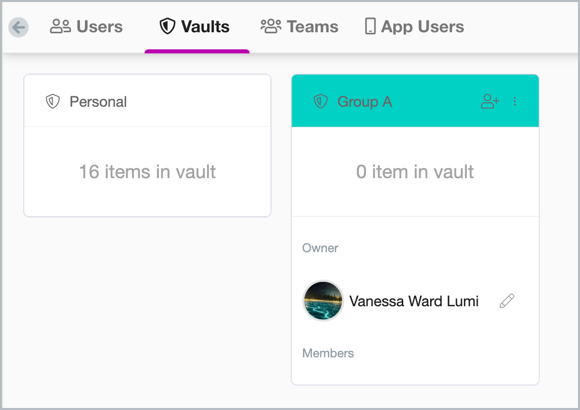Click the back arrow button
The height and width of the screenshot is (410, 580).
(x=18, y=27)
